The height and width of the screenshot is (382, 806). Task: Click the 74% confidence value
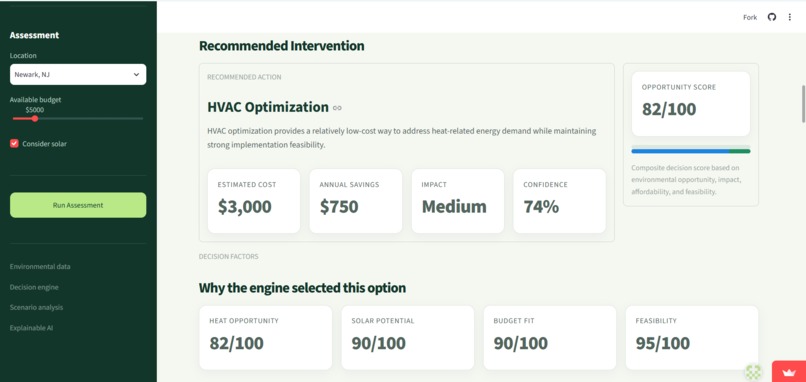point(541,207)
